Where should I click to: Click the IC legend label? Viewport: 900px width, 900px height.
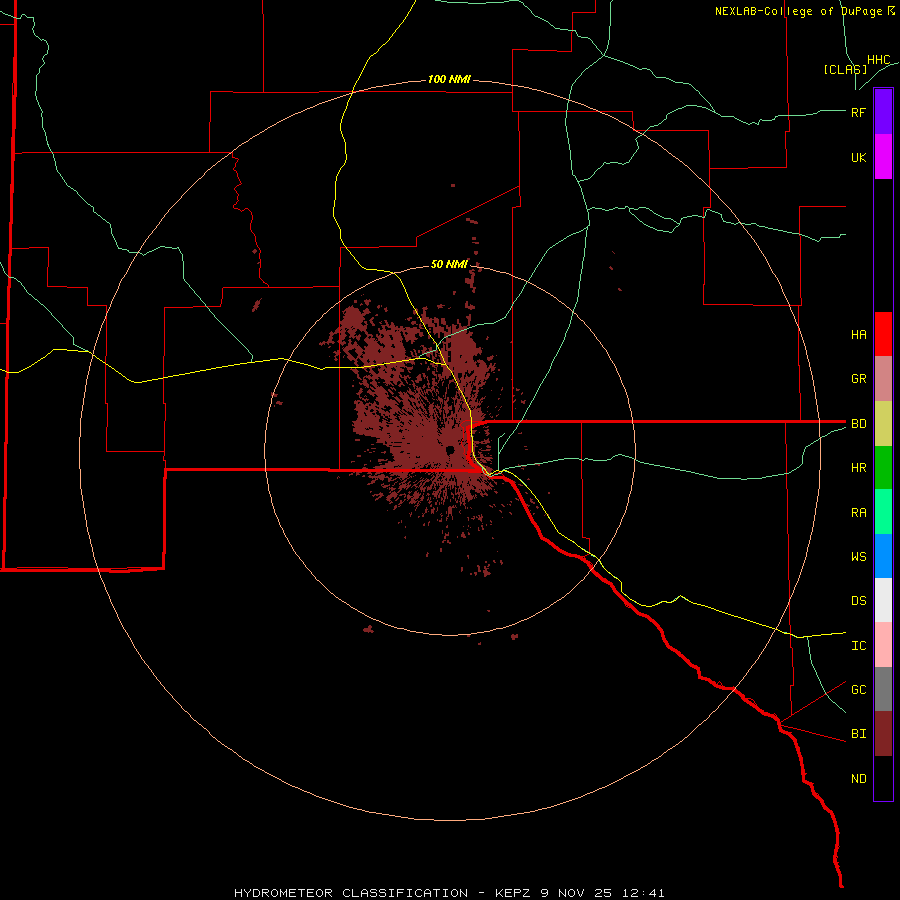[x=858, y=646]
